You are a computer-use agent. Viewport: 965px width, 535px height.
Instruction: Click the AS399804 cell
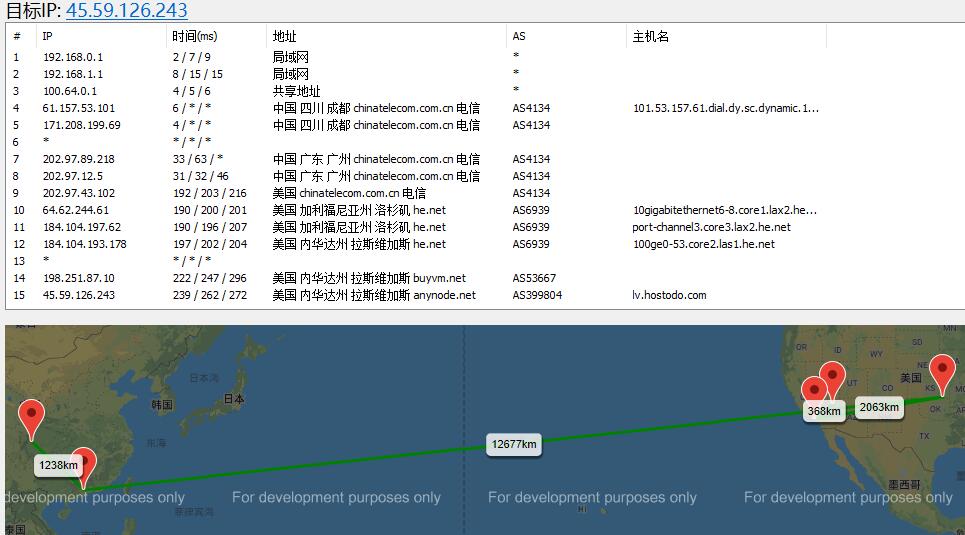tap(537, 295)
